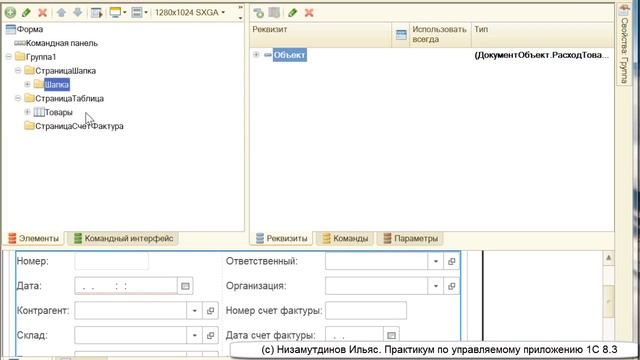Delete attribute with red X icon
Viewport: 640px width, 360px height.
coord(309,13)
